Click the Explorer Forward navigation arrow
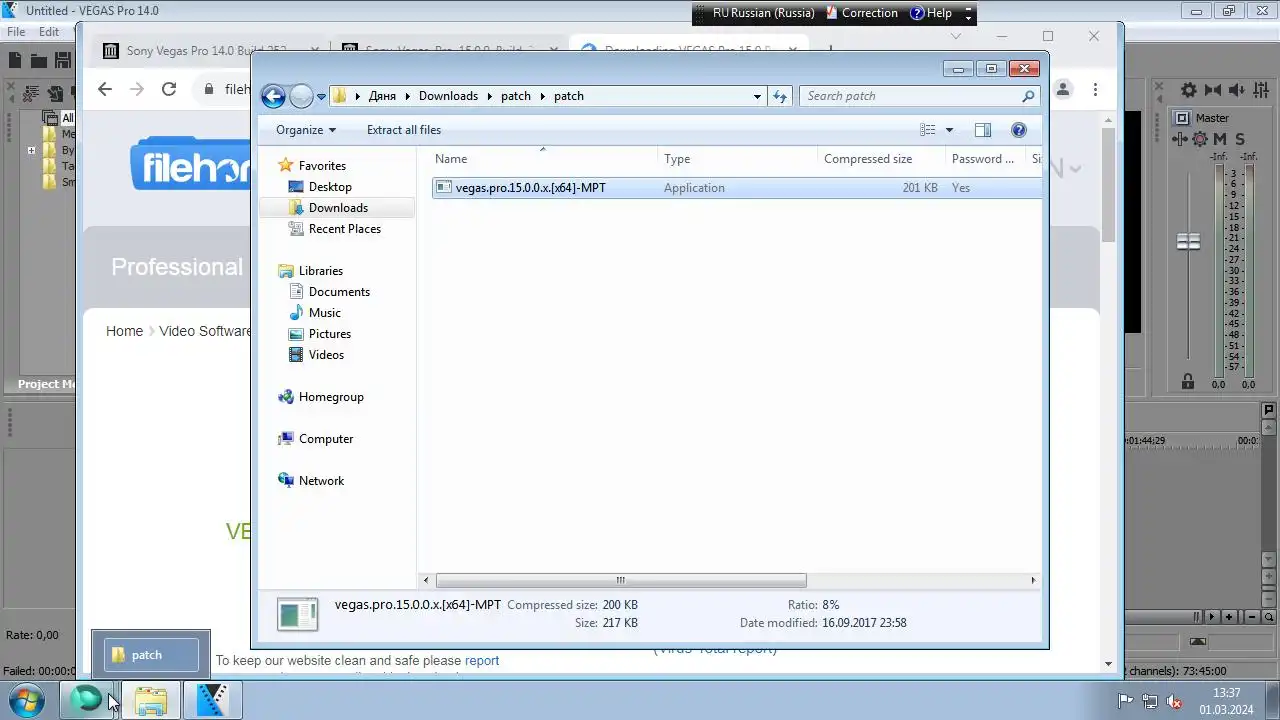1280x720 pixels. click(301, 96)
